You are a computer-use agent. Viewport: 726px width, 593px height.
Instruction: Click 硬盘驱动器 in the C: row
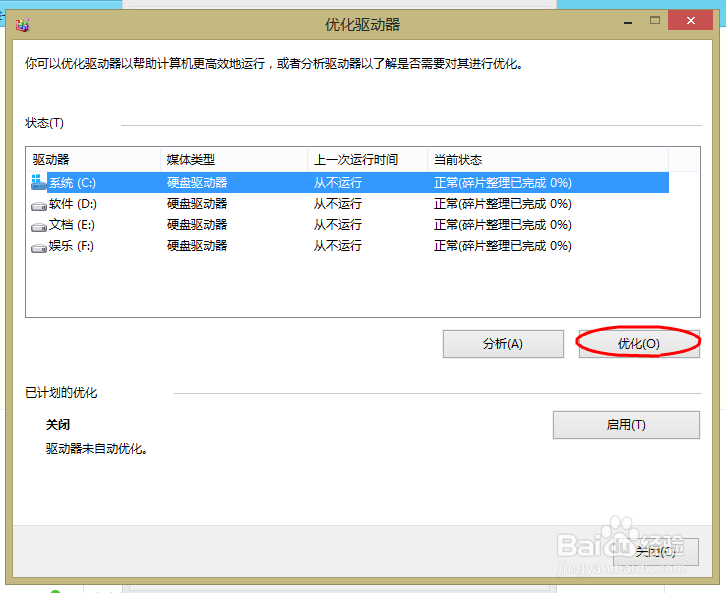point(197,182)
